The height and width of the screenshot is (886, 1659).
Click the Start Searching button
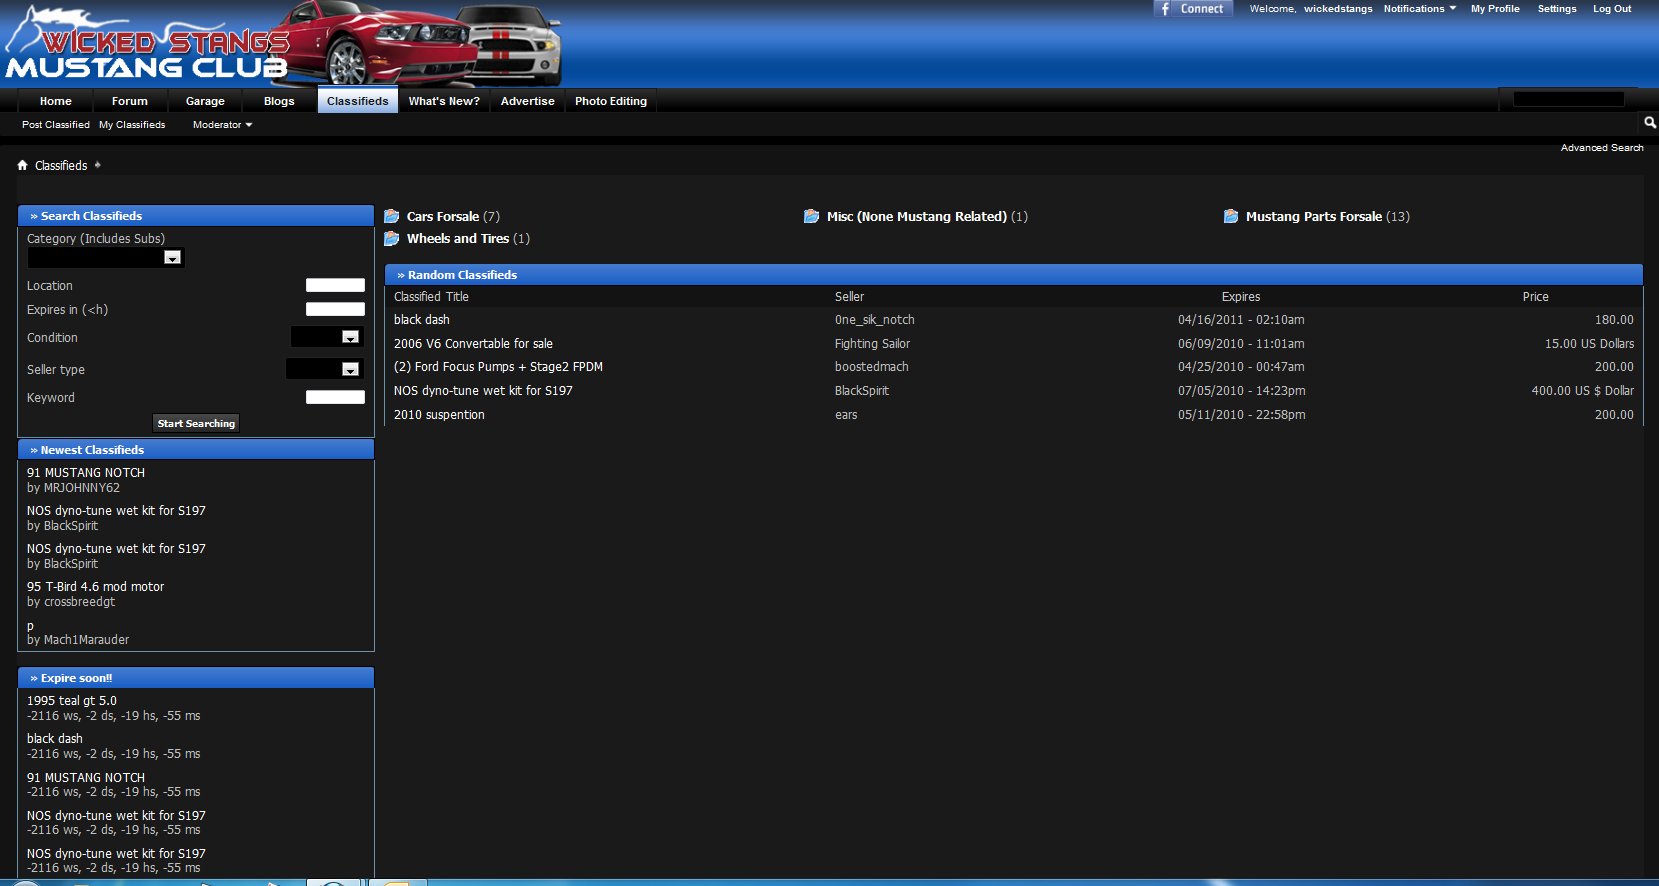point(196,423)
